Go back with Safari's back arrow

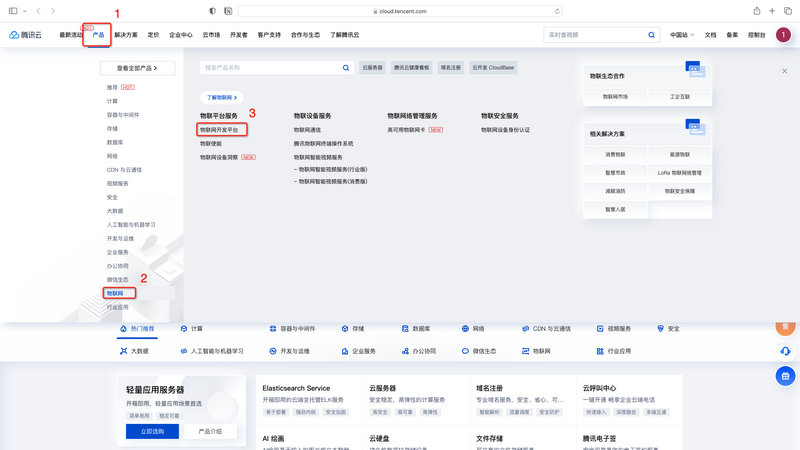[38, 11]
